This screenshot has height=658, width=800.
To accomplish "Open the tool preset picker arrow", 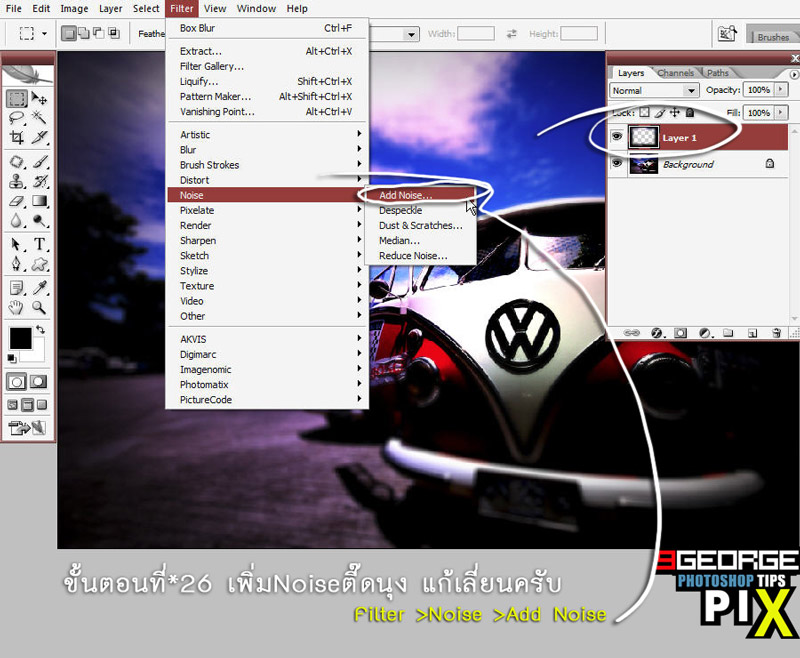I will click(44, 34).
